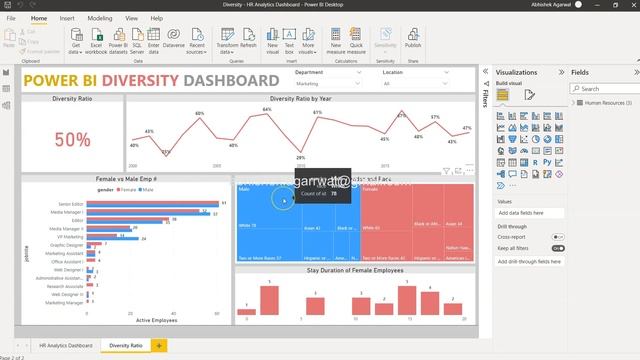Click the Save icon in title bar
The width and height of the screenshot is (640, 360).
coord(7,5)
